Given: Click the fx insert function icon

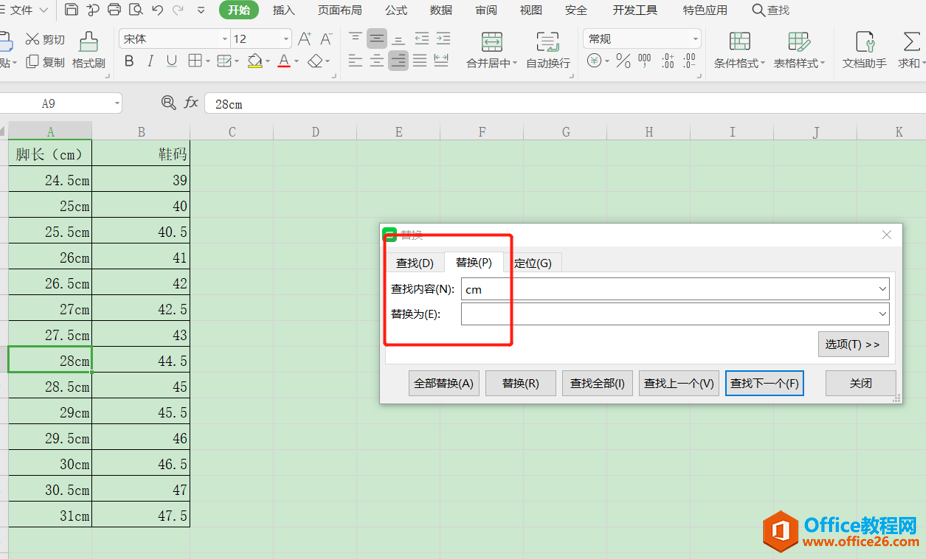Looking at the screenshot, I should pos(190,103).
